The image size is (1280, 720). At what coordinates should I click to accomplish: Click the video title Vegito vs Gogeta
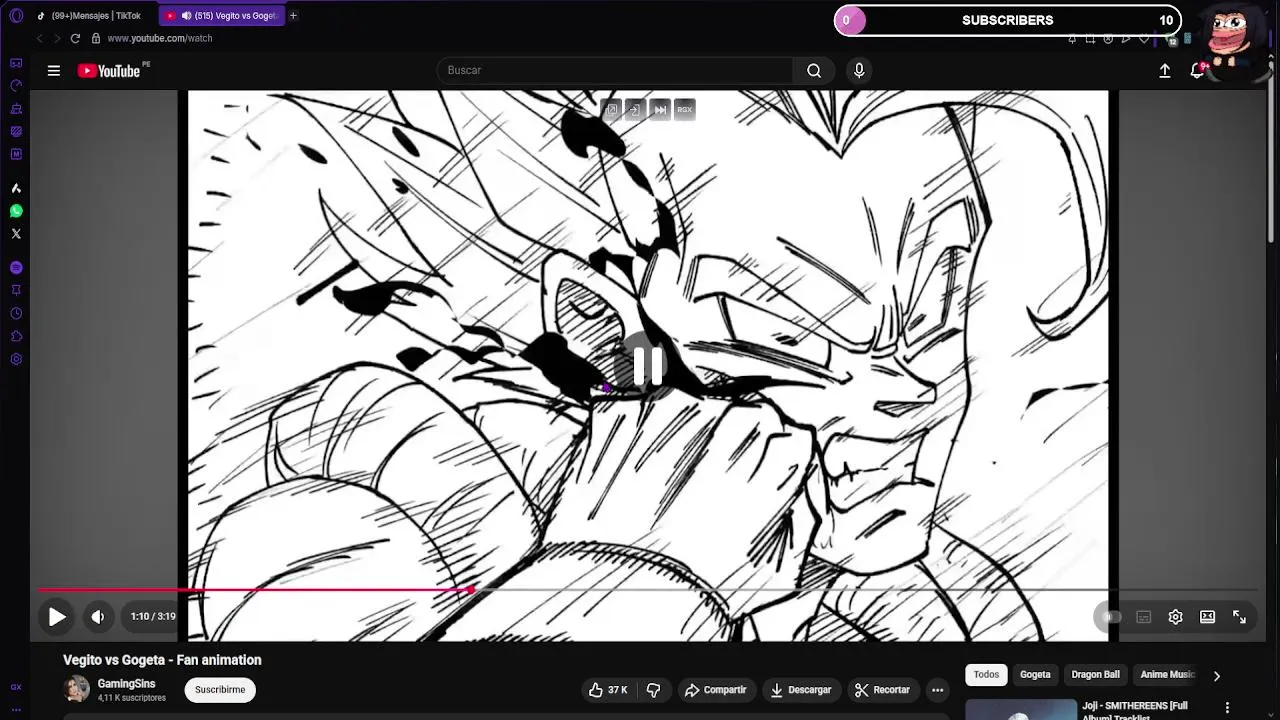(162, 660)
